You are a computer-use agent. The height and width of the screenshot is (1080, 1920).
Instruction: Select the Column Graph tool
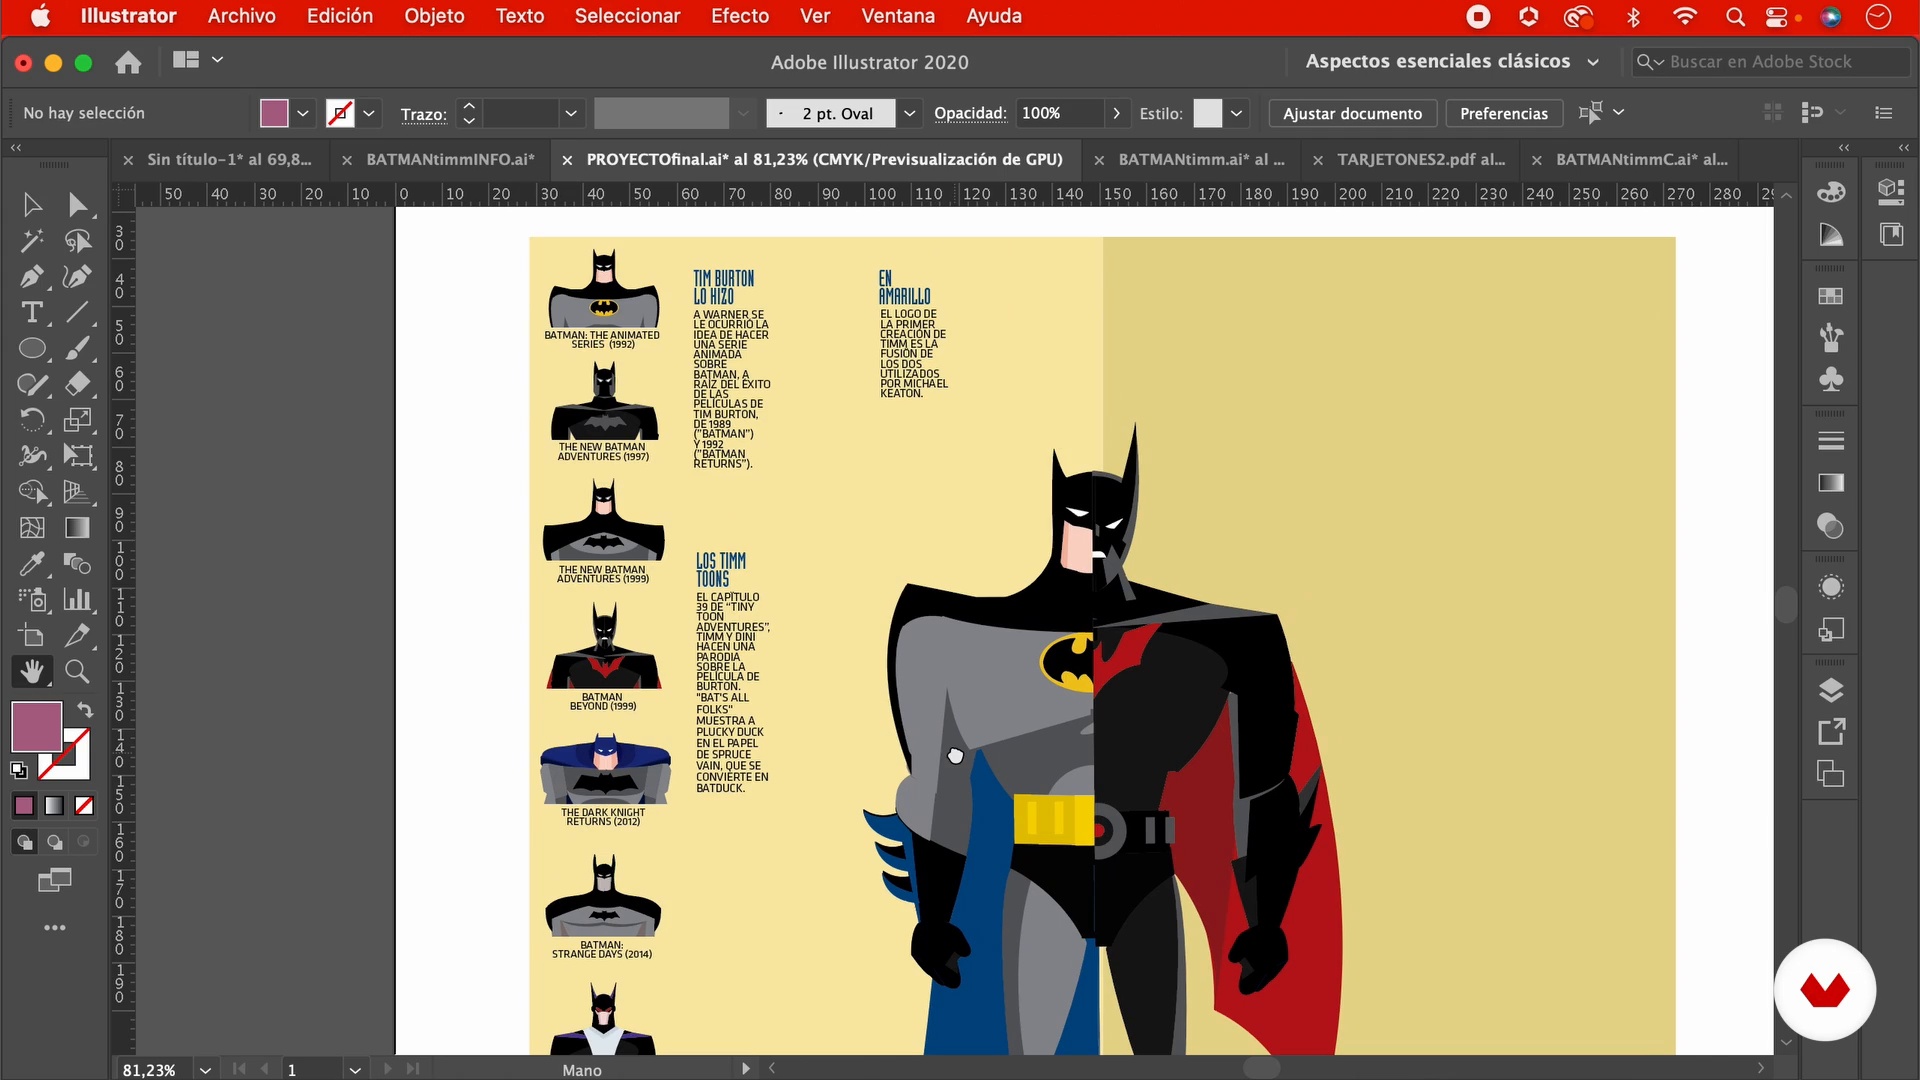tap(78, 600)
